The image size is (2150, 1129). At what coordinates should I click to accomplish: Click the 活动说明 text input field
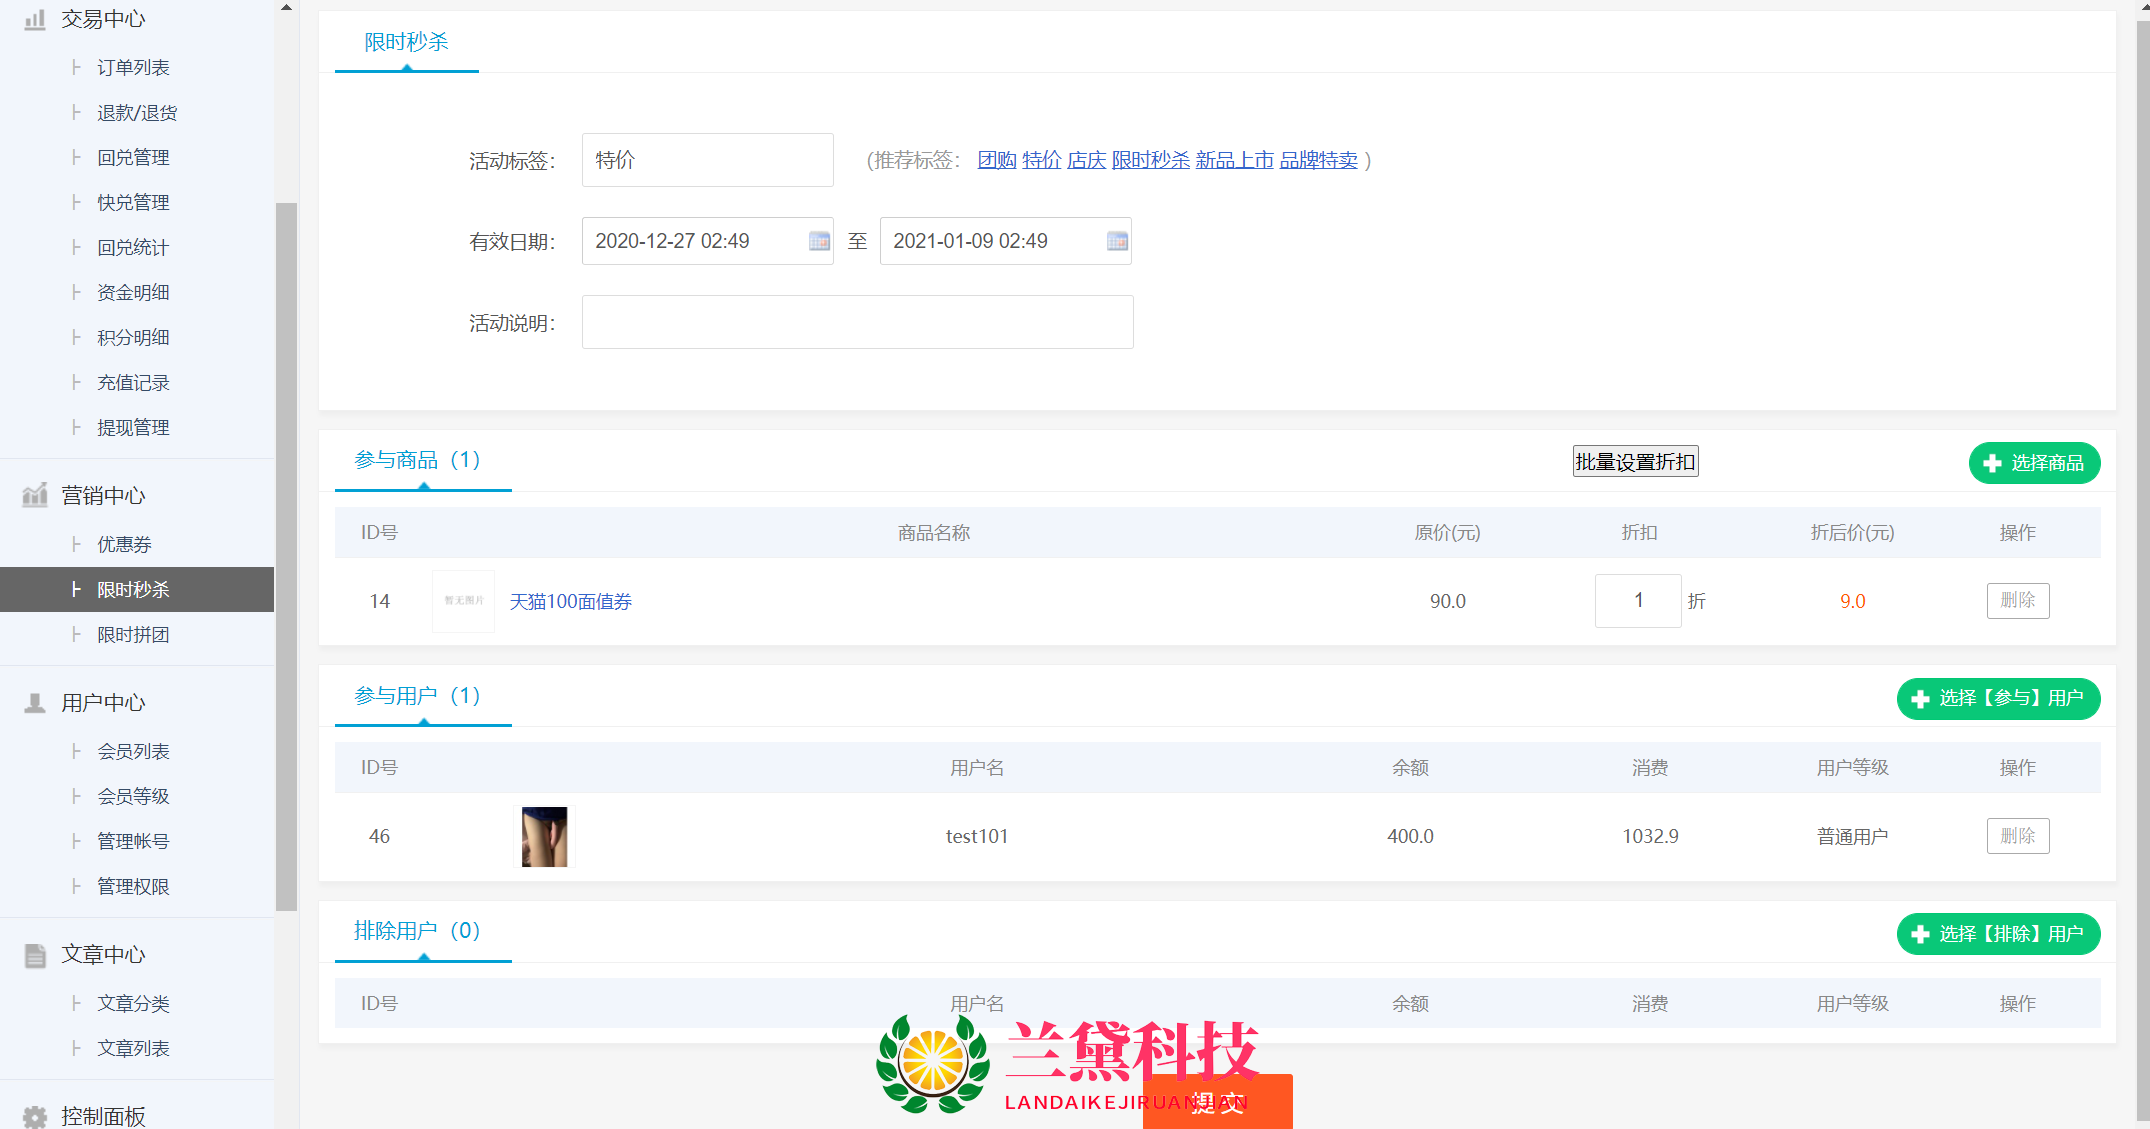(x=857, y=322)
